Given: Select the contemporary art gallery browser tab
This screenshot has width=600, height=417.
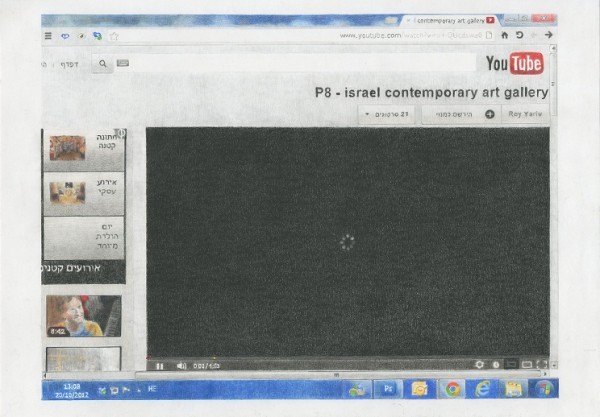Looking at the screenshot, I should [449, 21].
